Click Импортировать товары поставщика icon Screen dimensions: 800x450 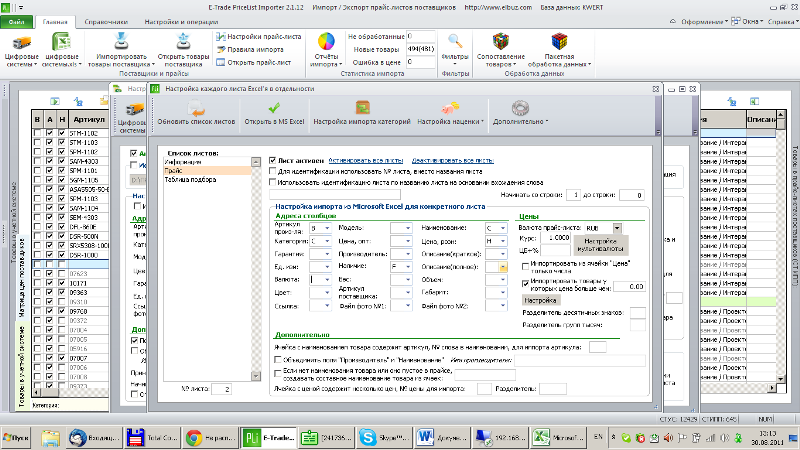pyautogui.click(x=121, y=50)
